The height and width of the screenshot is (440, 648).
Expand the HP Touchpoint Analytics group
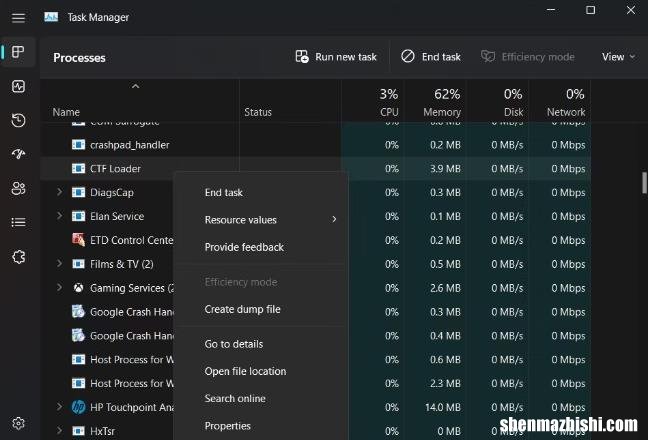(x=60, y=407)
